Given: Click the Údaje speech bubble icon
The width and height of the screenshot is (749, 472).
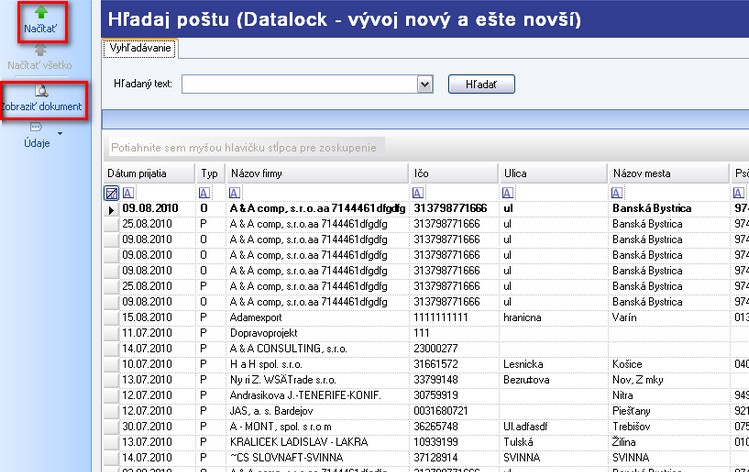Looking at the screenshot, I should click(36, 127).
